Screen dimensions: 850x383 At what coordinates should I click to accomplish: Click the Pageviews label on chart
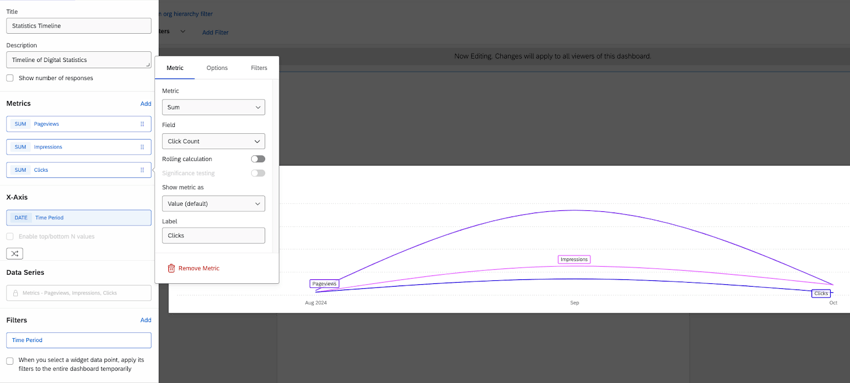tap(325, 284)
